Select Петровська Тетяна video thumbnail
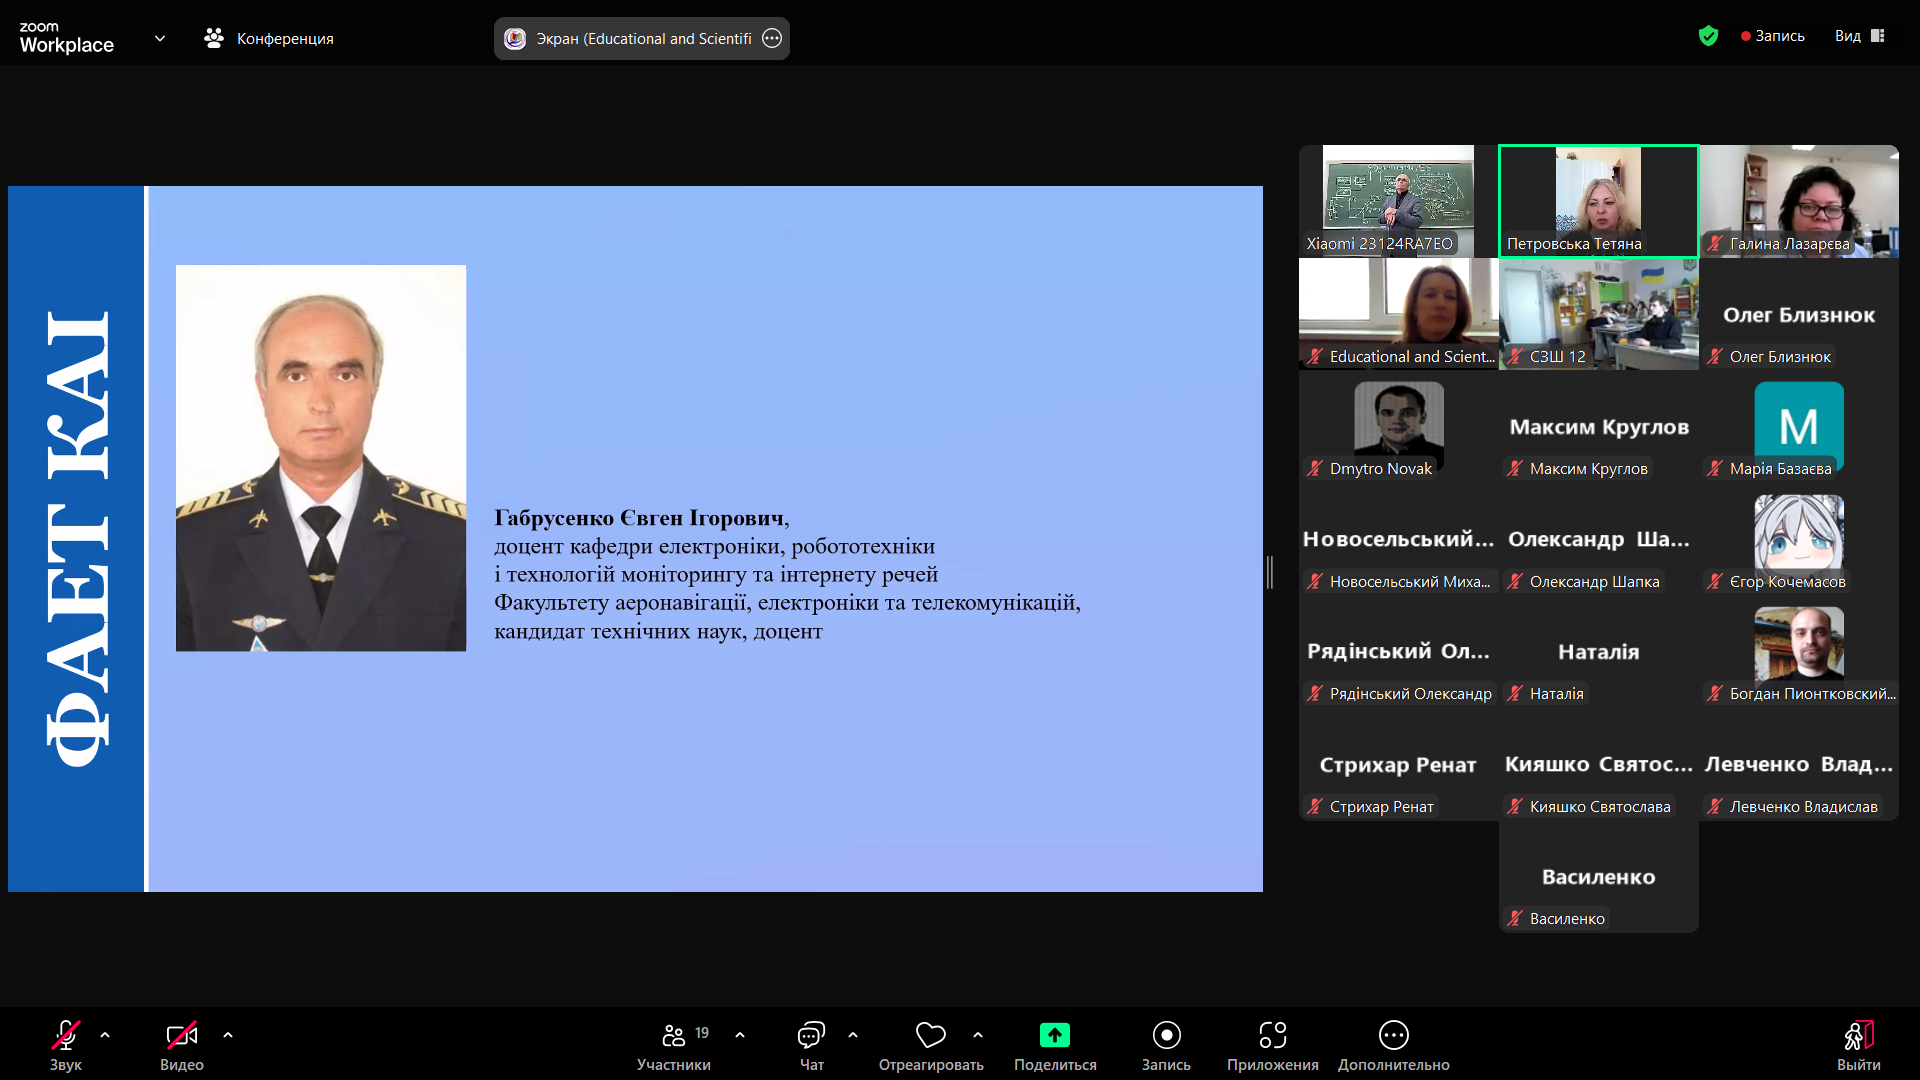 (1598, 200)
